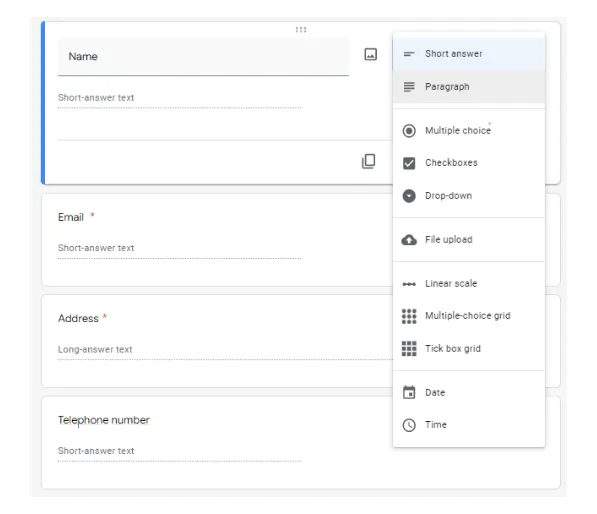597x514 pixels.
Task: Click the Multiple-choice grid dots icon
Action: pos(409,316)
